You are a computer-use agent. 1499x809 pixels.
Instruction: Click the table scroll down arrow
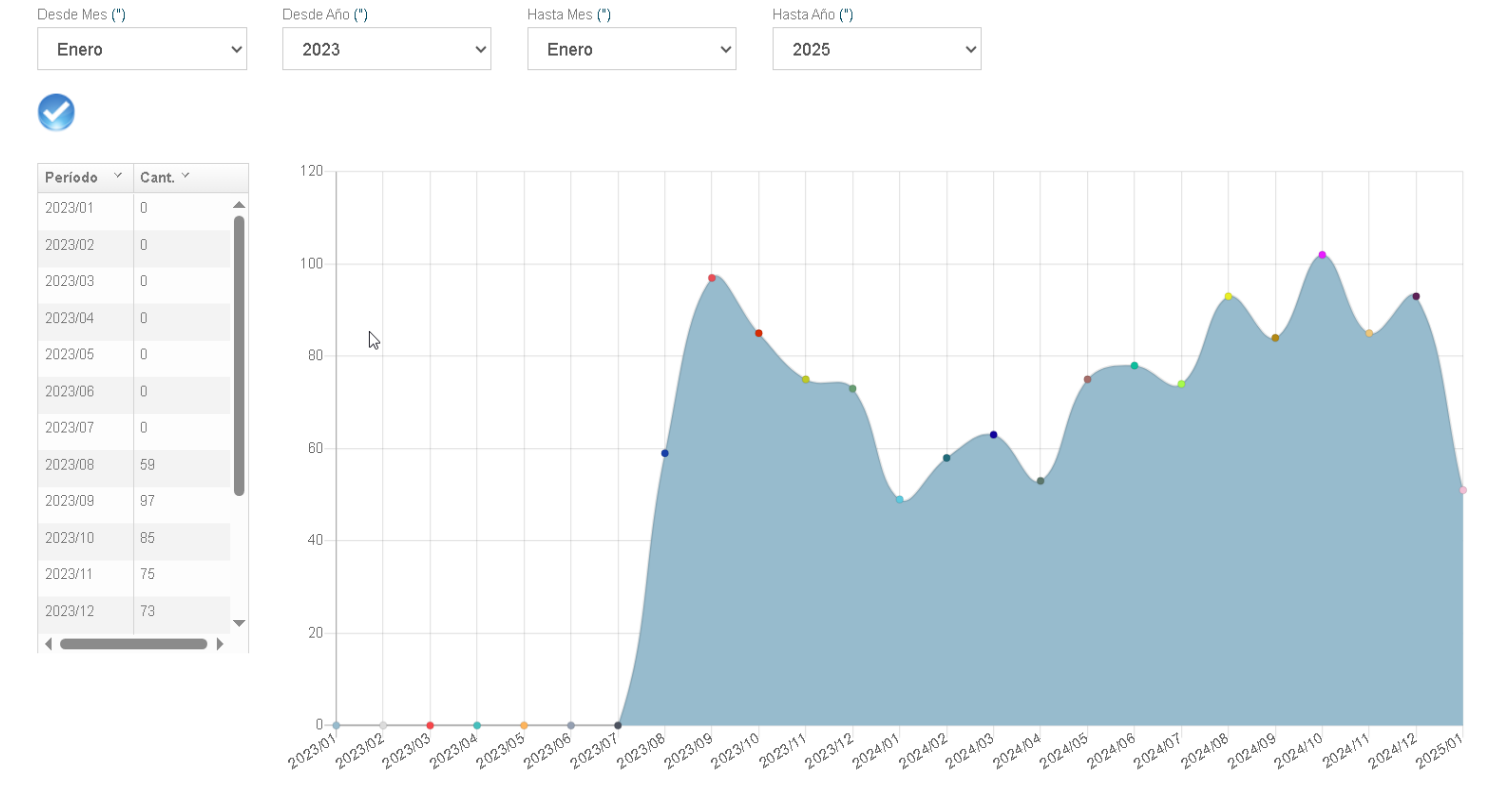tap(239, 622)
